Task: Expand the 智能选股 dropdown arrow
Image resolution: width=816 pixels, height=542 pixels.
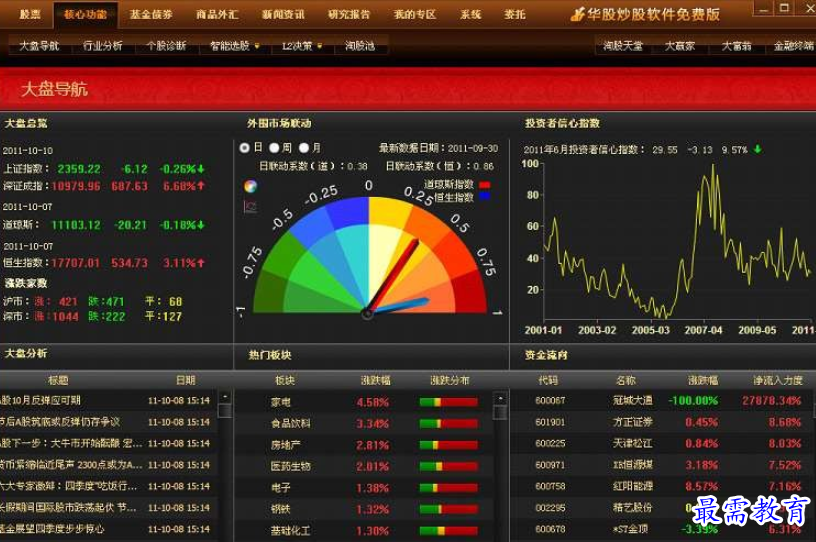Action: 257,46
